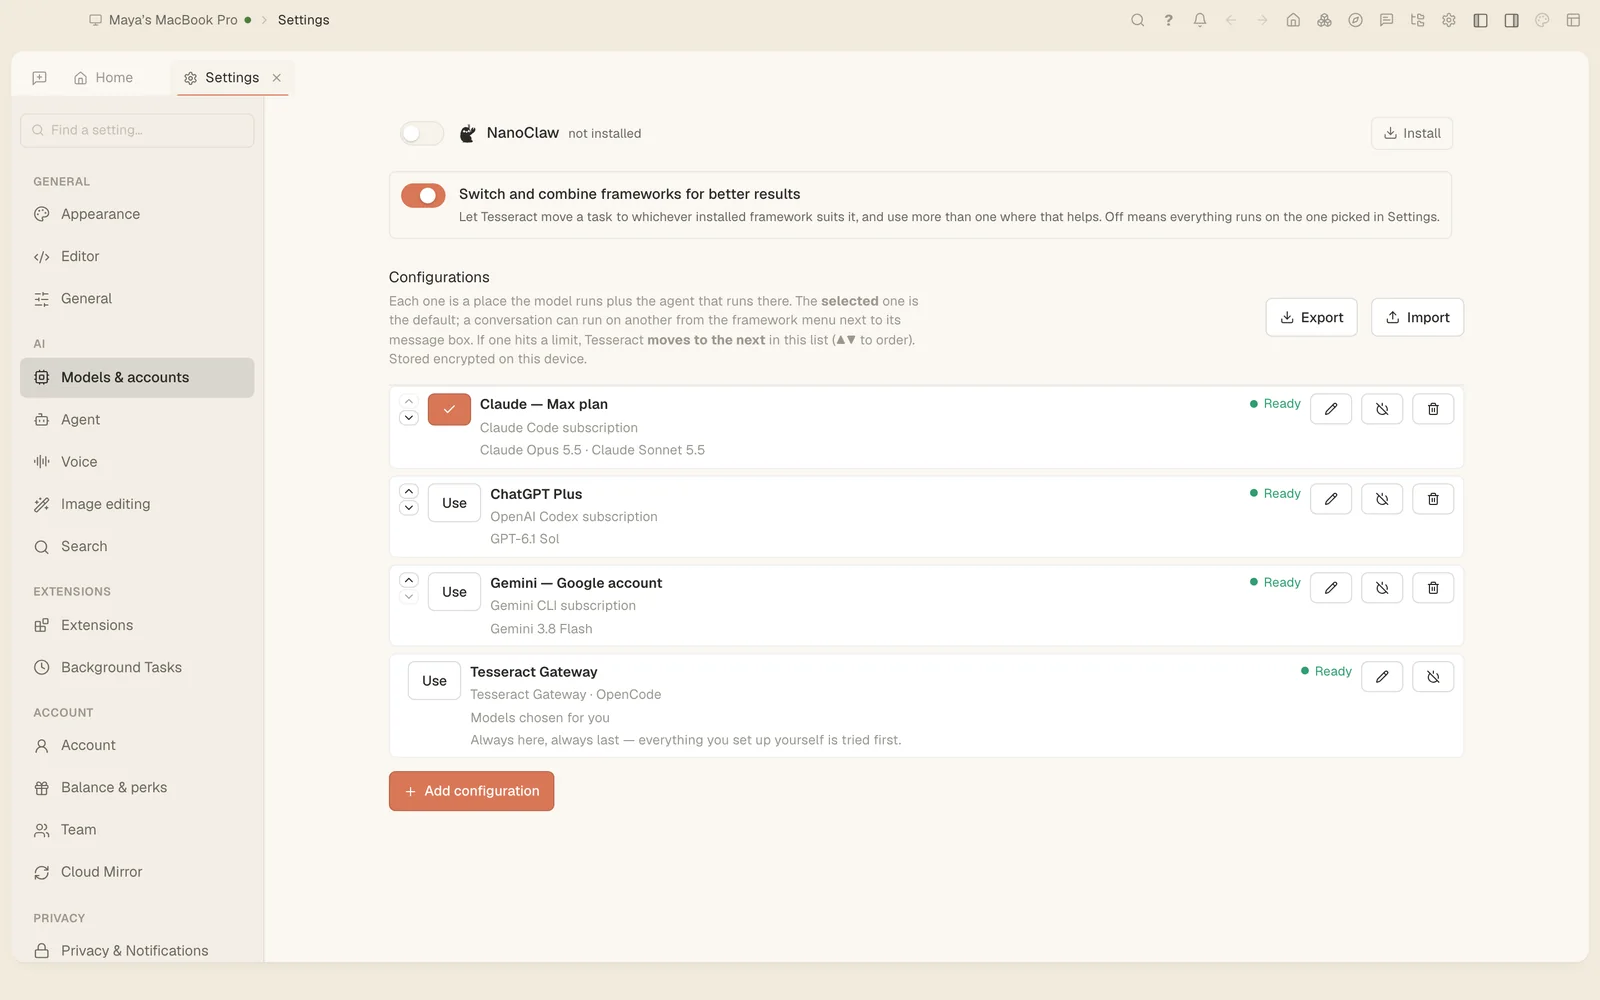The image size is (1600, 1000).
Task: Click the new chat icon left of Home tab
Action: 40,78
